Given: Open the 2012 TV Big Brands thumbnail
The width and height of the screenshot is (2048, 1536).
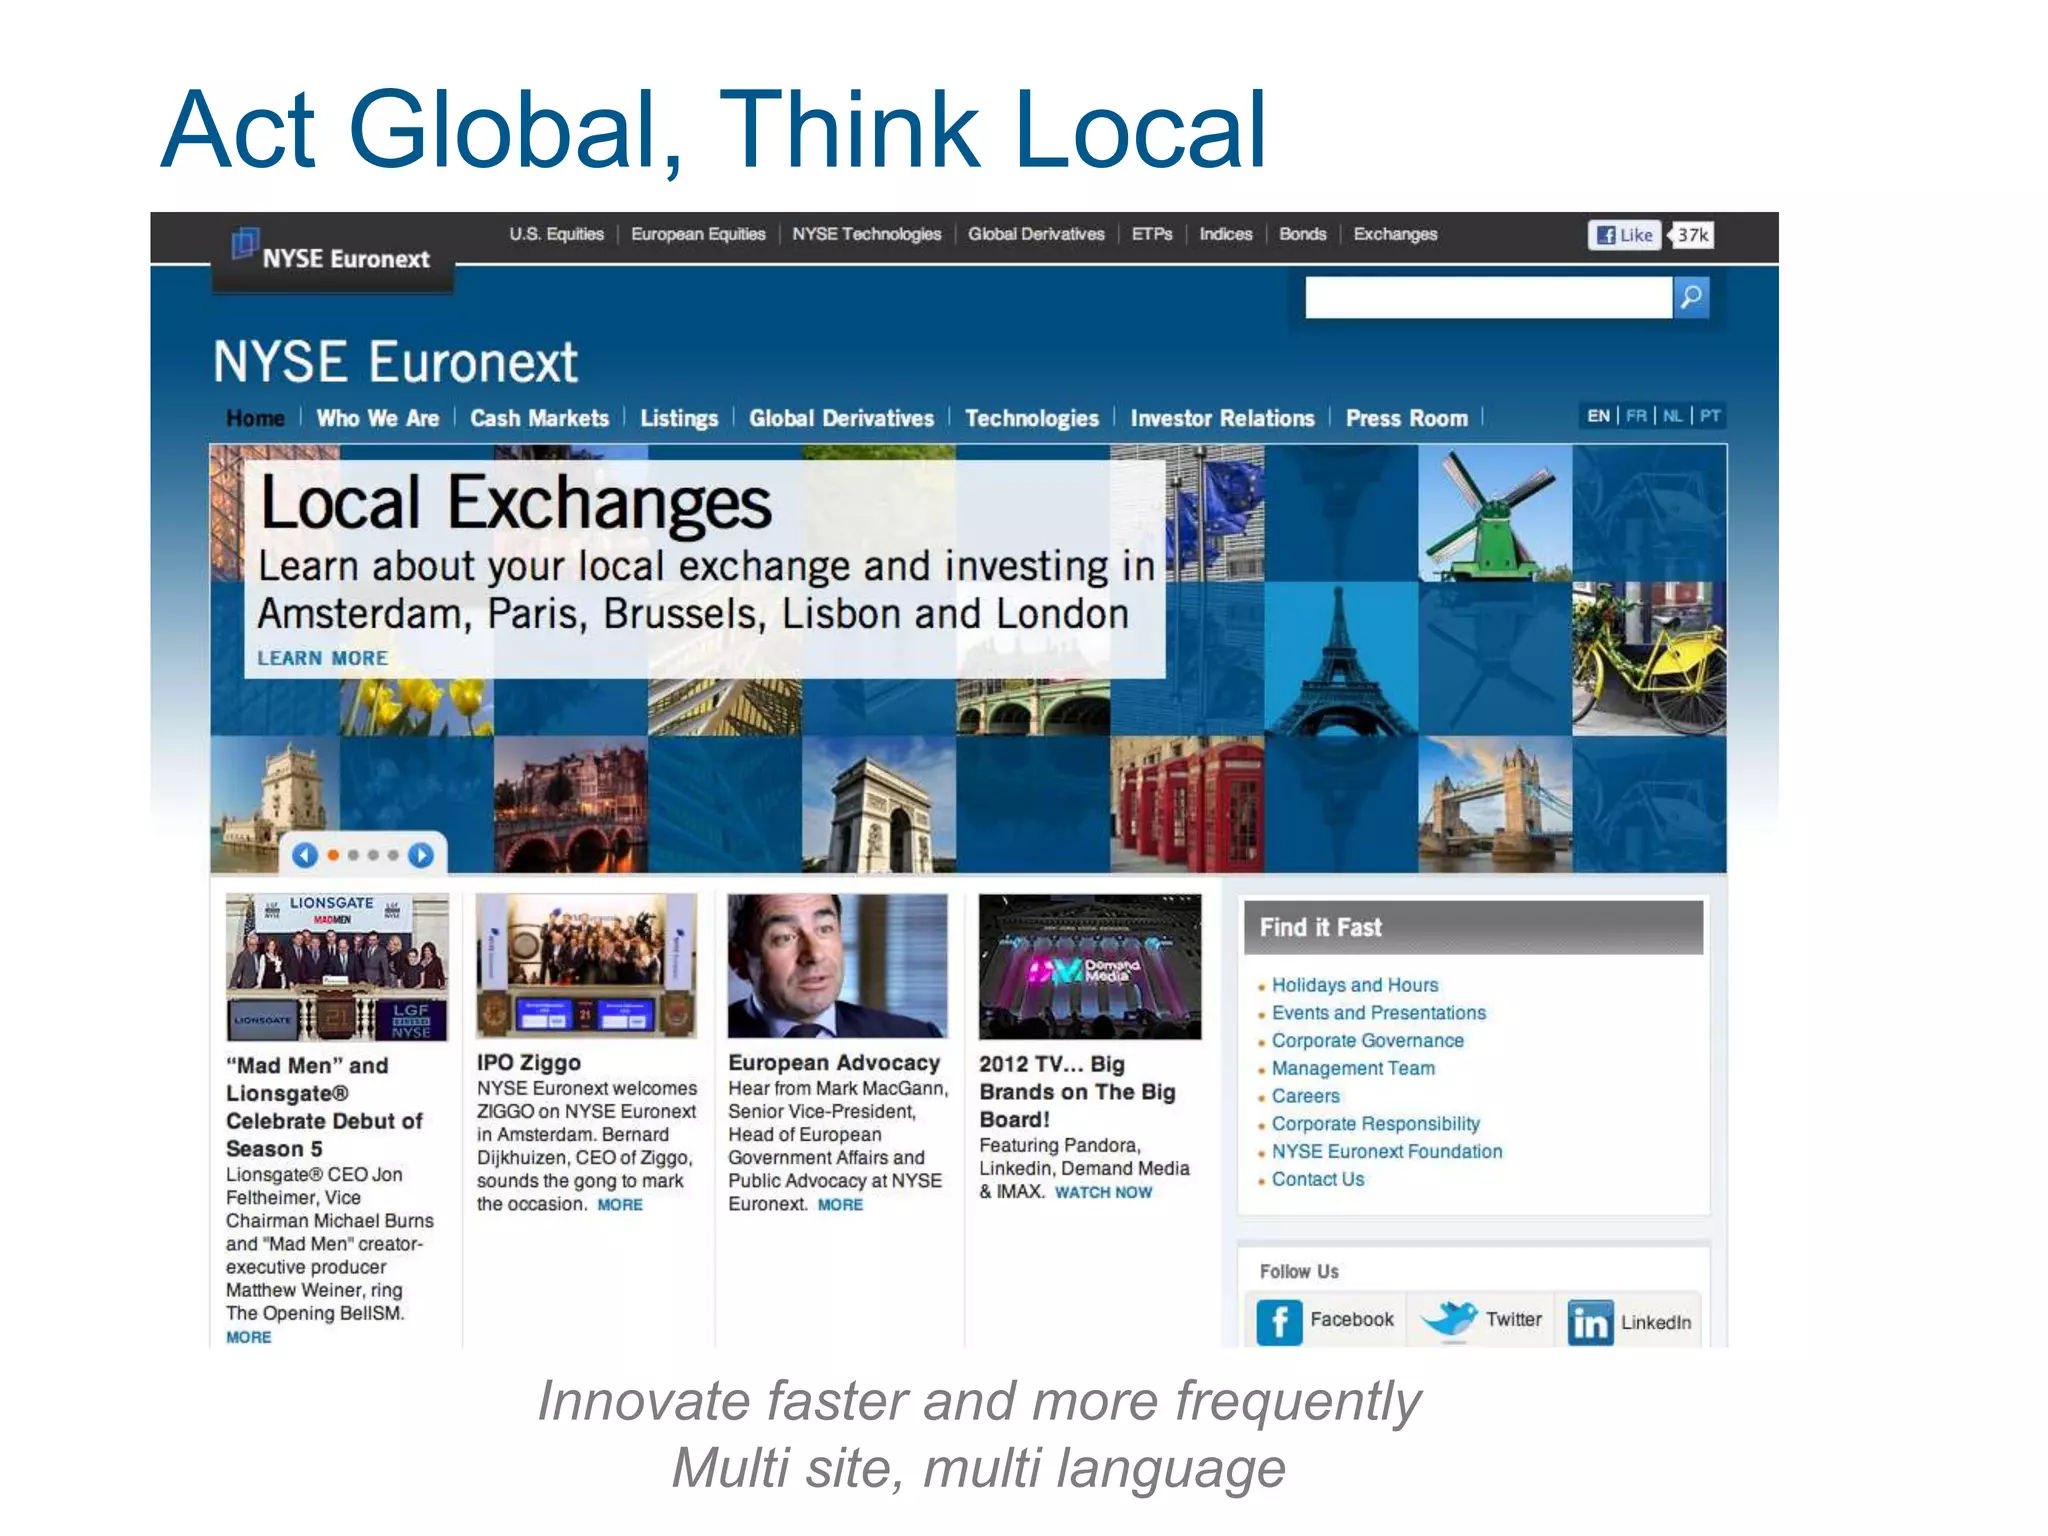Looking at the screenshot, I should point(1090,967).
